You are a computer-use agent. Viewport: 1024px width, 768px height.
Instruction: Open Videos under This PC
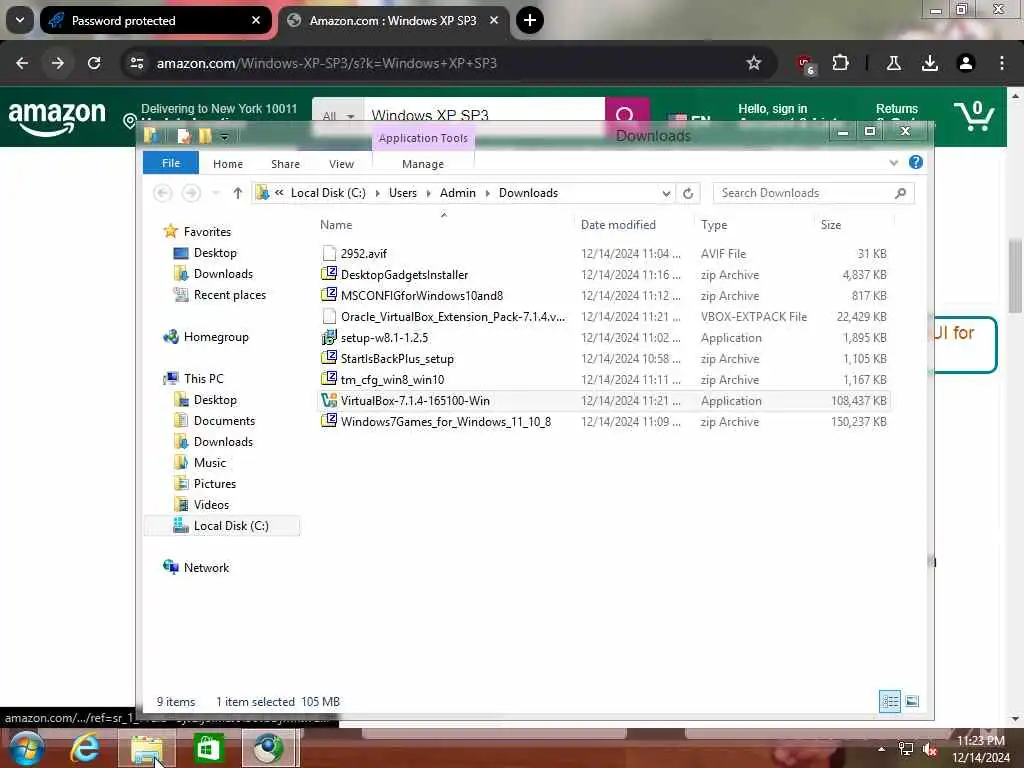[x=202, y=504]
